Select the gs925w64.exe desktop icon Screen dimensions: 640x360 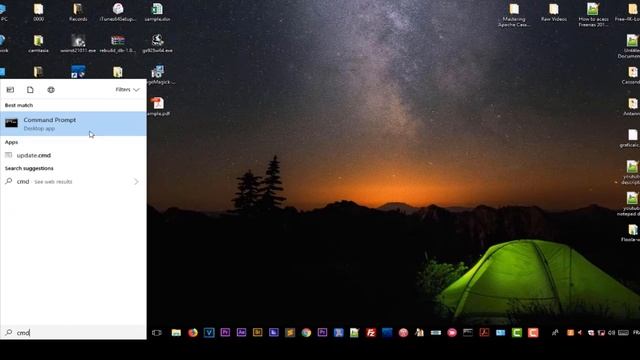(158, 44)
